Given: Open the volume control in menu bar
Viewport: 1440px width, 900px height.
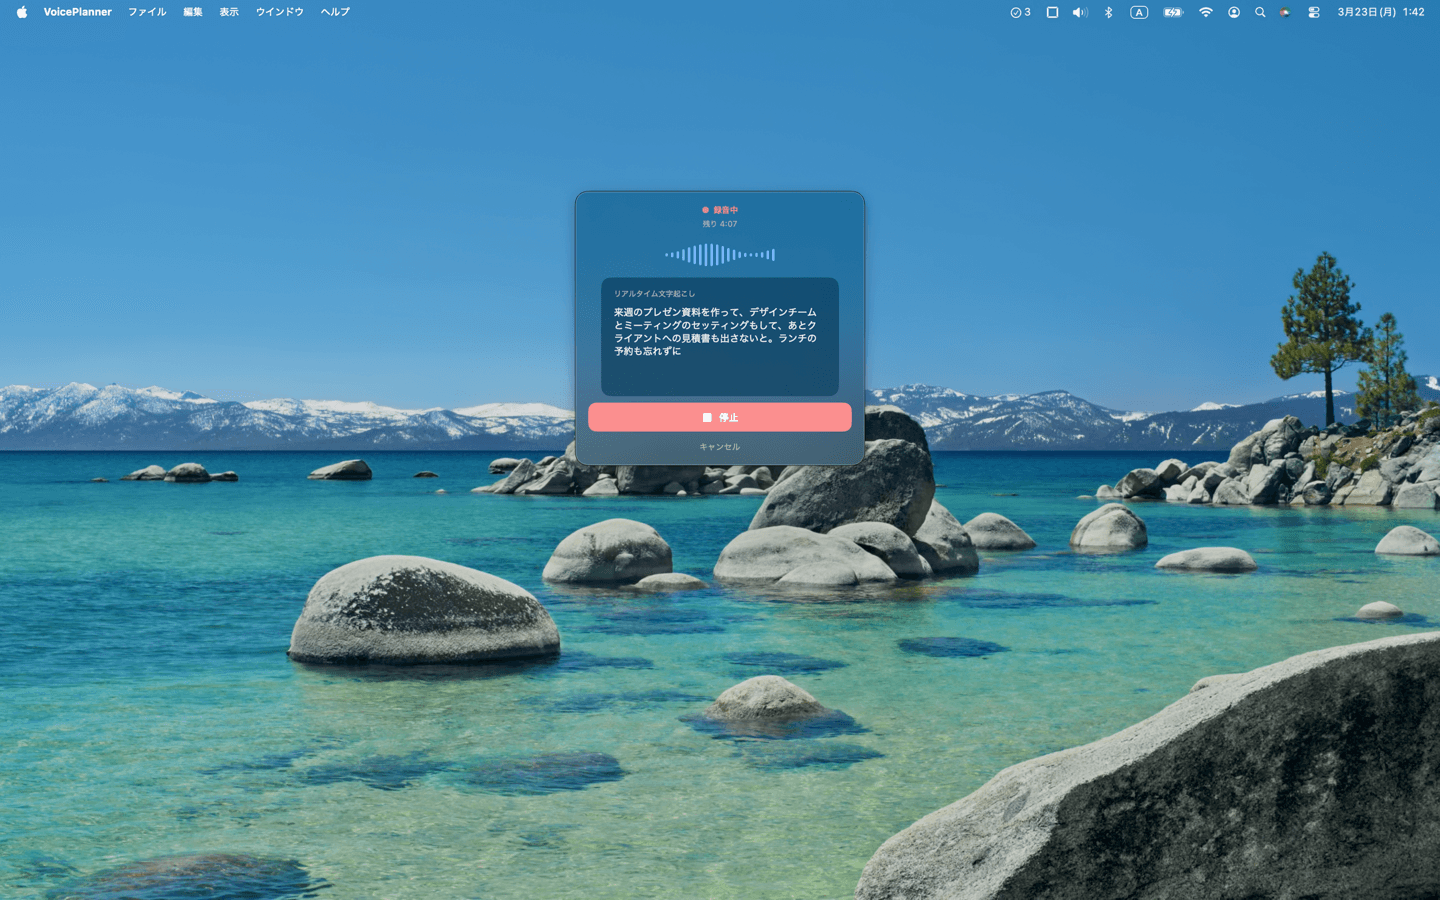Looking at the screenshot, I should coord(1079,12).
